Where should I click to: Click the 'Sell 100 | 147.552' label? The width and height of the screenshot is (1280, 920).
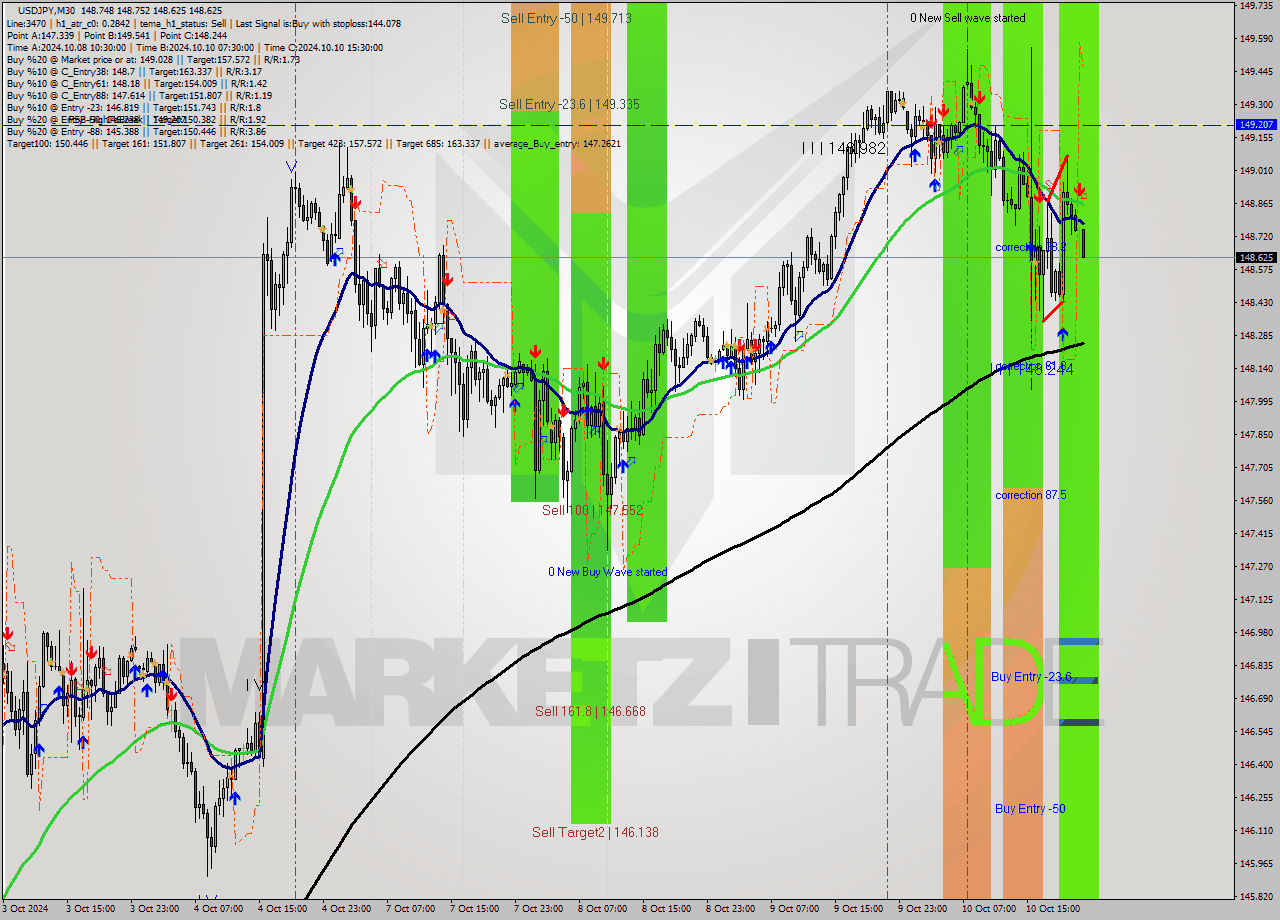coord(593,510)
